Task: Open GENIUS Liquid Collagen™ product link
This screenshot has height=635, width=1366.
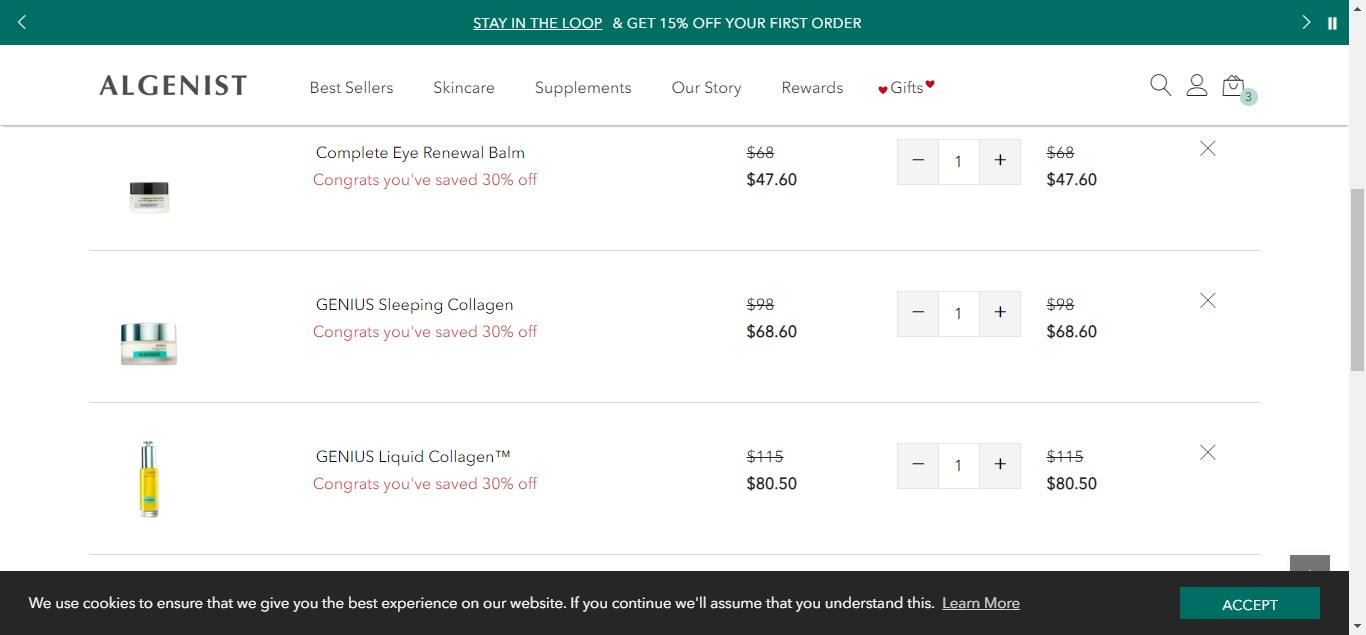Action: [413, 457]
